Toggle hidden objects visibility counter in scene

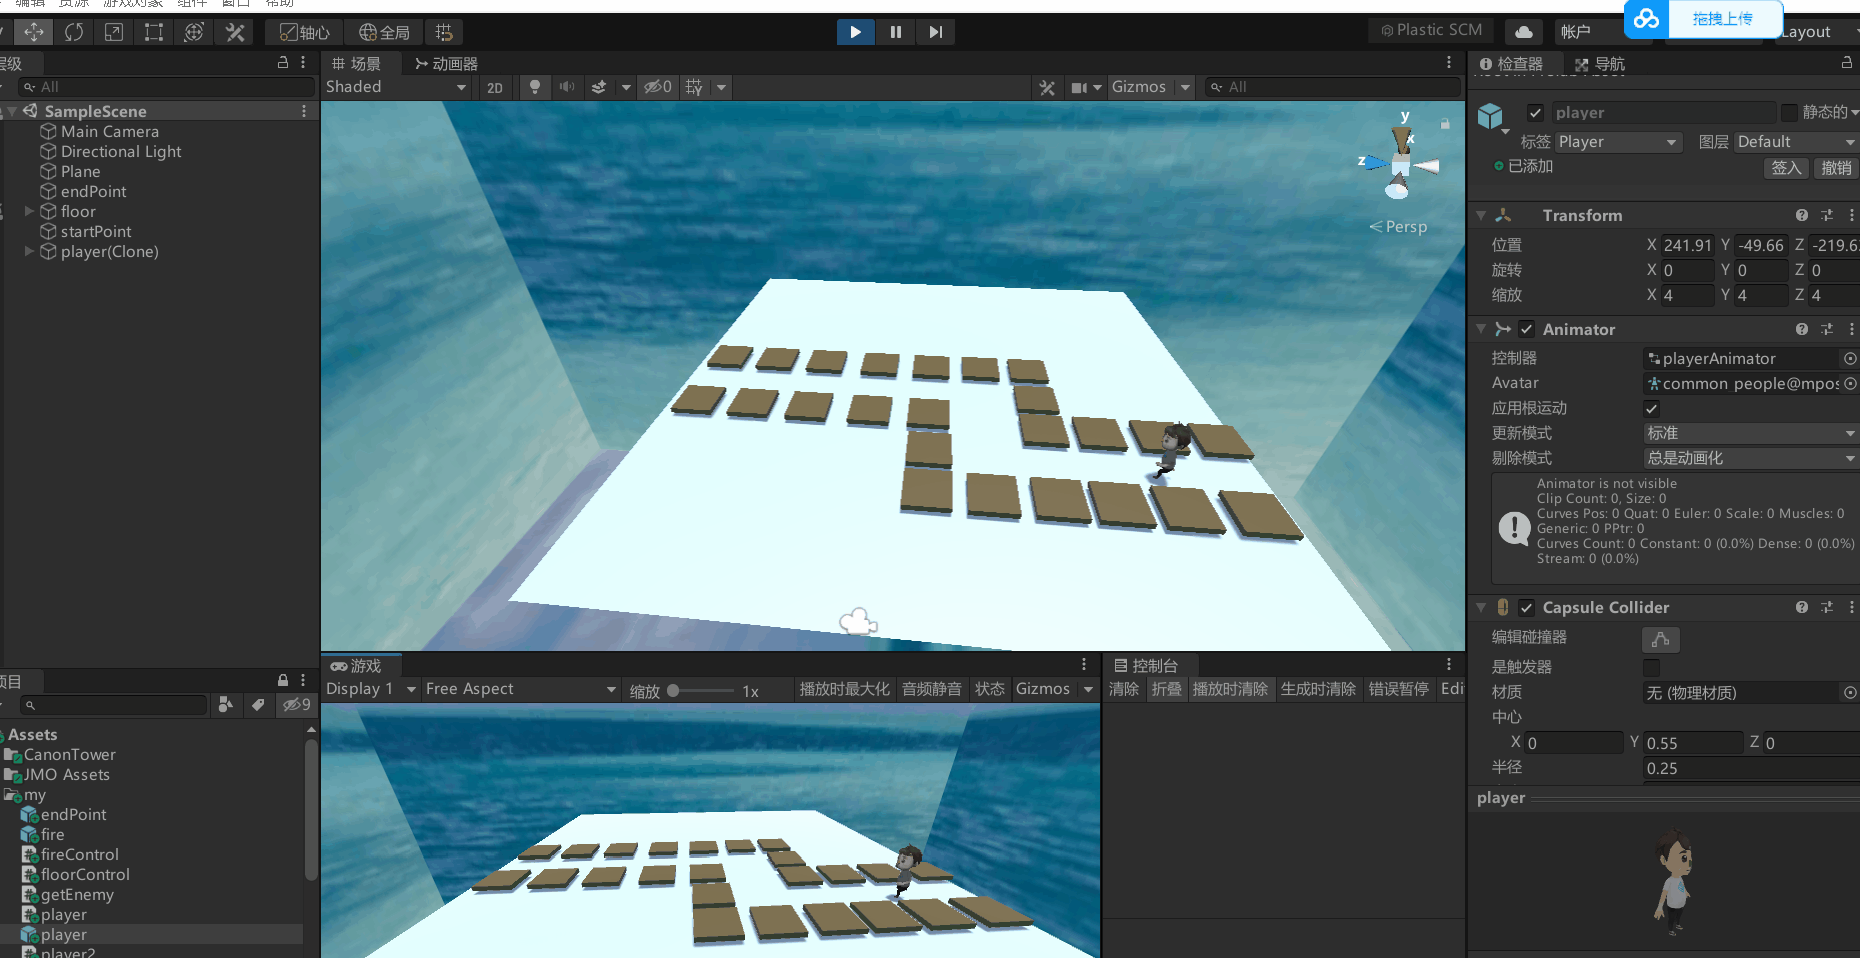pos(658,87)
